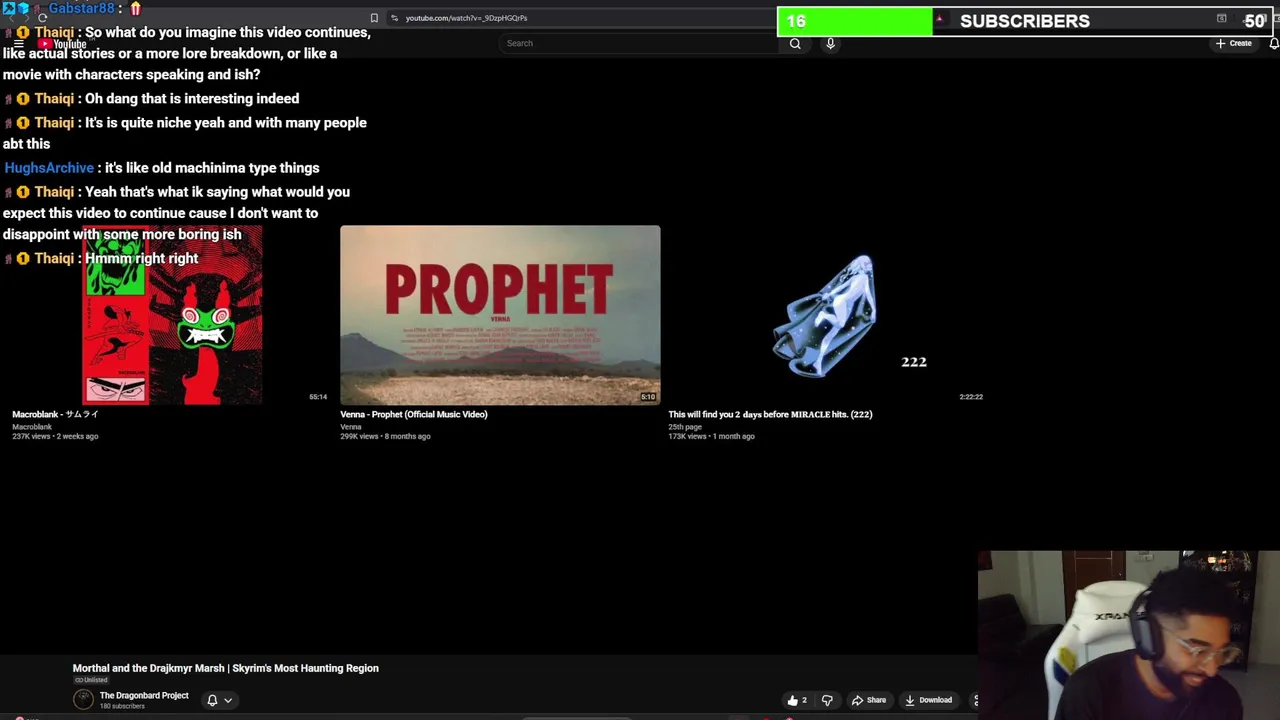Click '173K views • 1 month ago' text
1280x720 pixels.
(x=711, y=436)
